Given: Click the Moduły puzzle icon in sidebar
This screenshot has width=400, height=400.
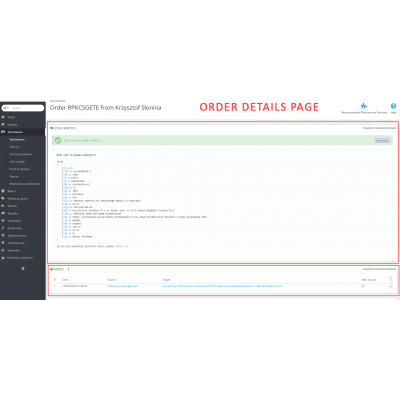Looking at the screenshot, I should (x=3, y=206).
